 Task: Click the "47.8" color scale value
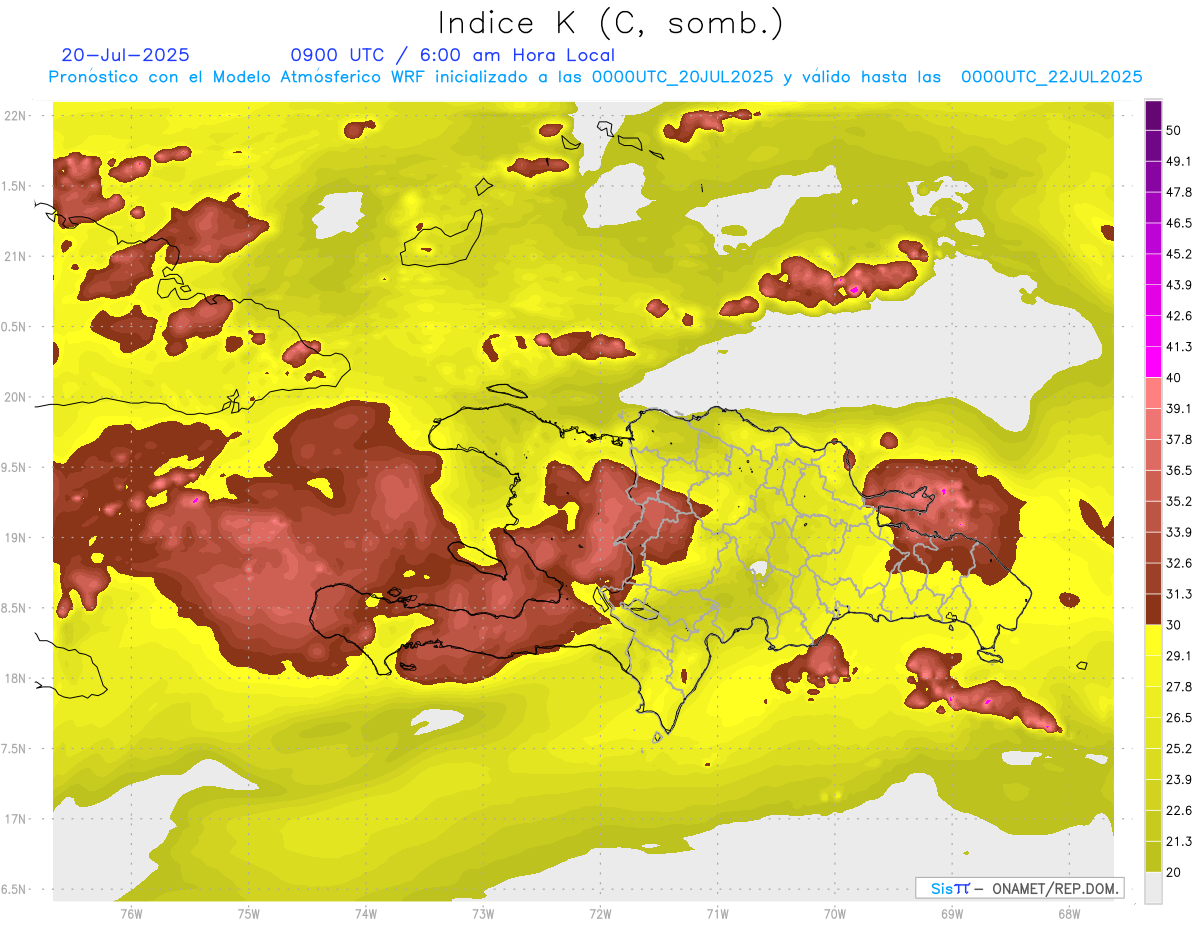tap(1179, 192)
